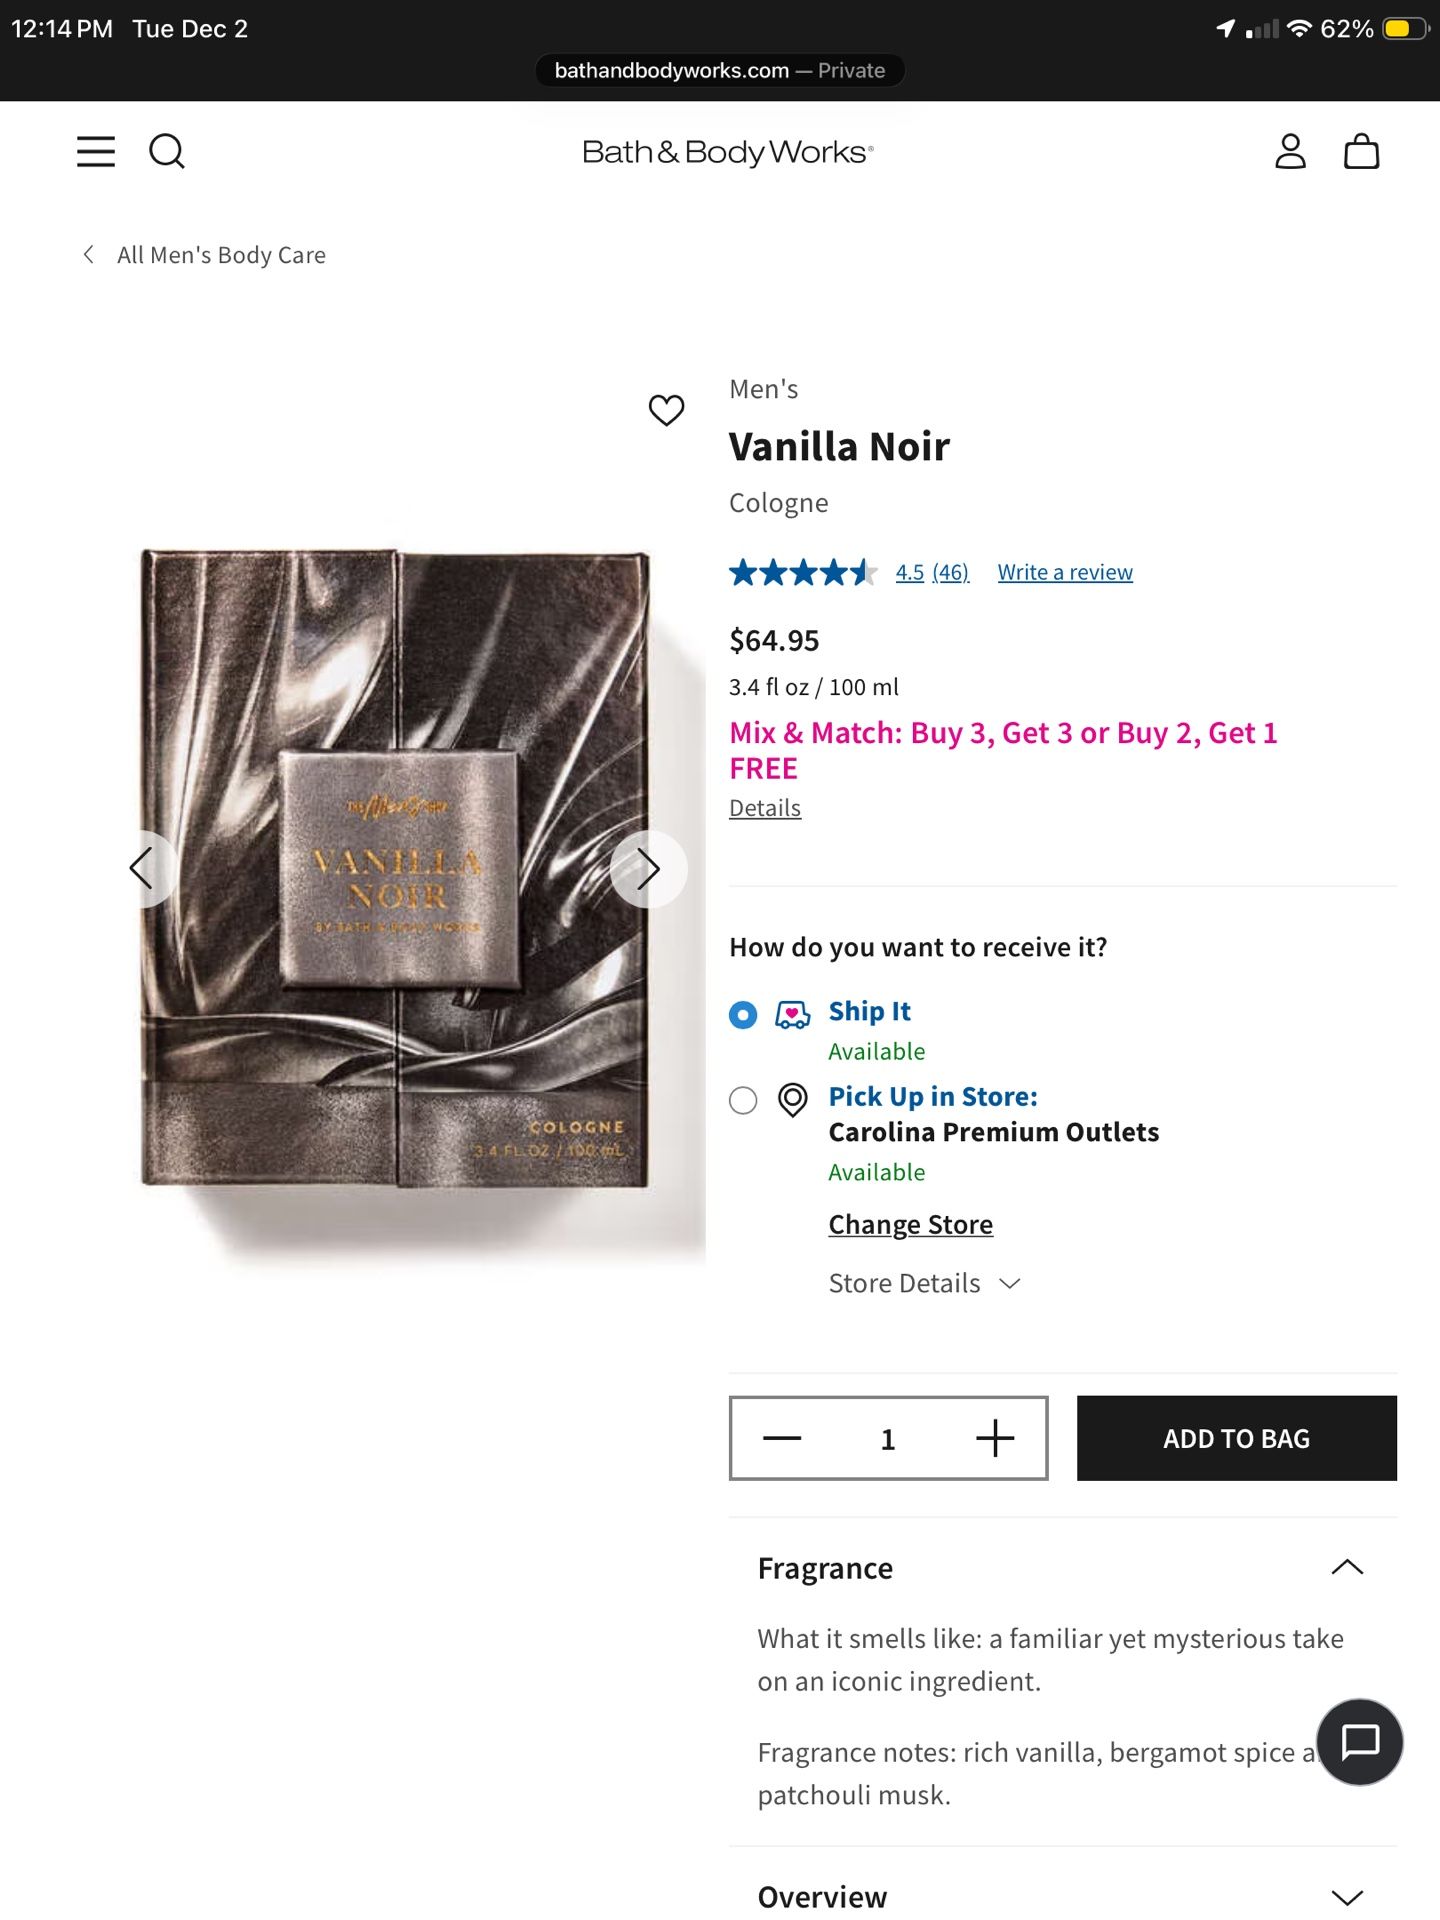
Task: Expand the Store Details section
Action: [x=925, y=1283]
